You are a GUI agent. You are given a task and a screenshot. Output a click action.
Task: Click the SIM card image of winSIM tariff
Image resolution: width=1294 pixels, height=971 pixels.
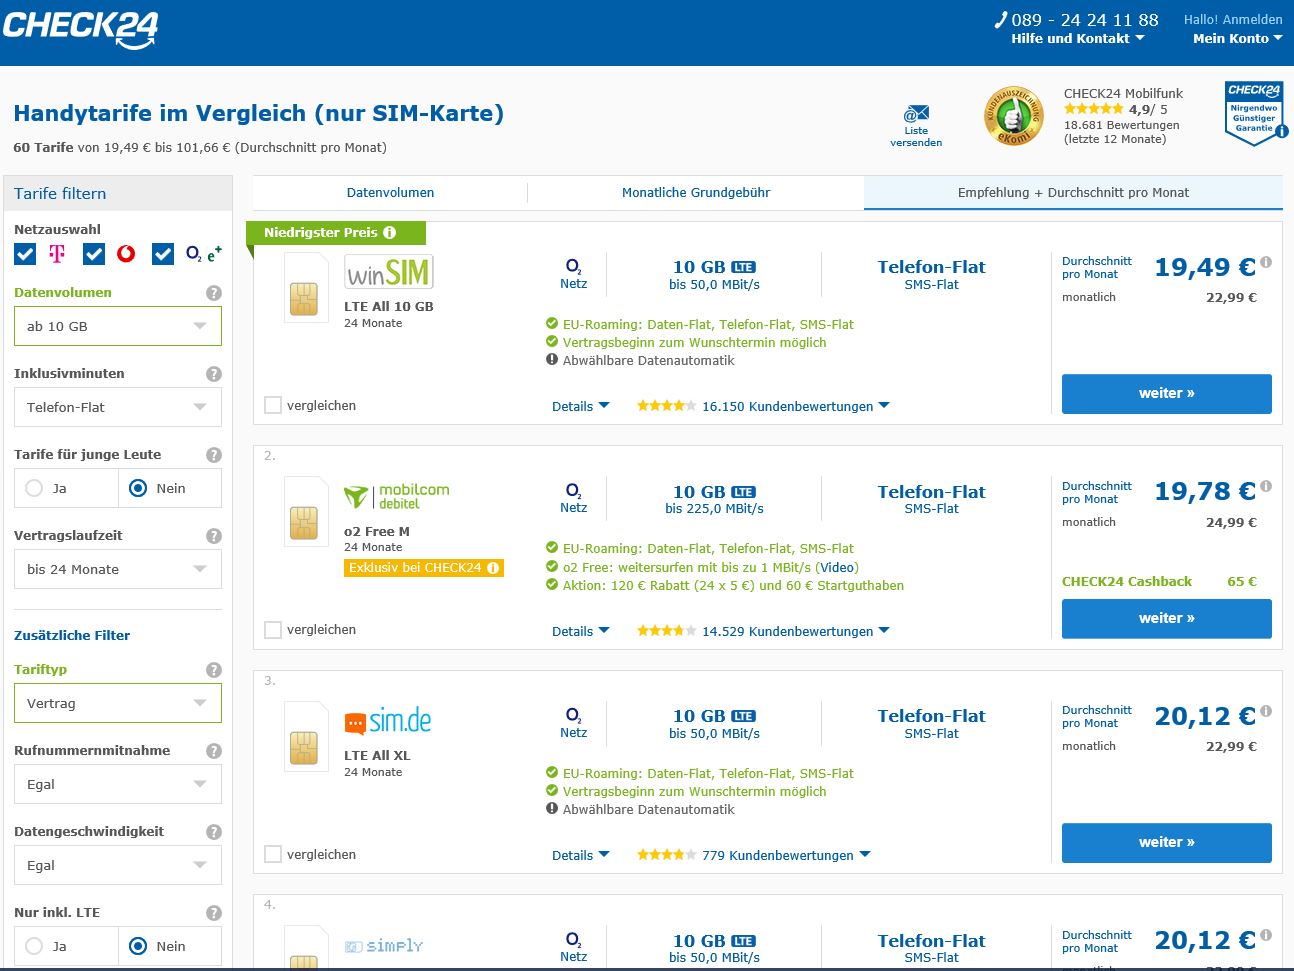click(306, 287)
